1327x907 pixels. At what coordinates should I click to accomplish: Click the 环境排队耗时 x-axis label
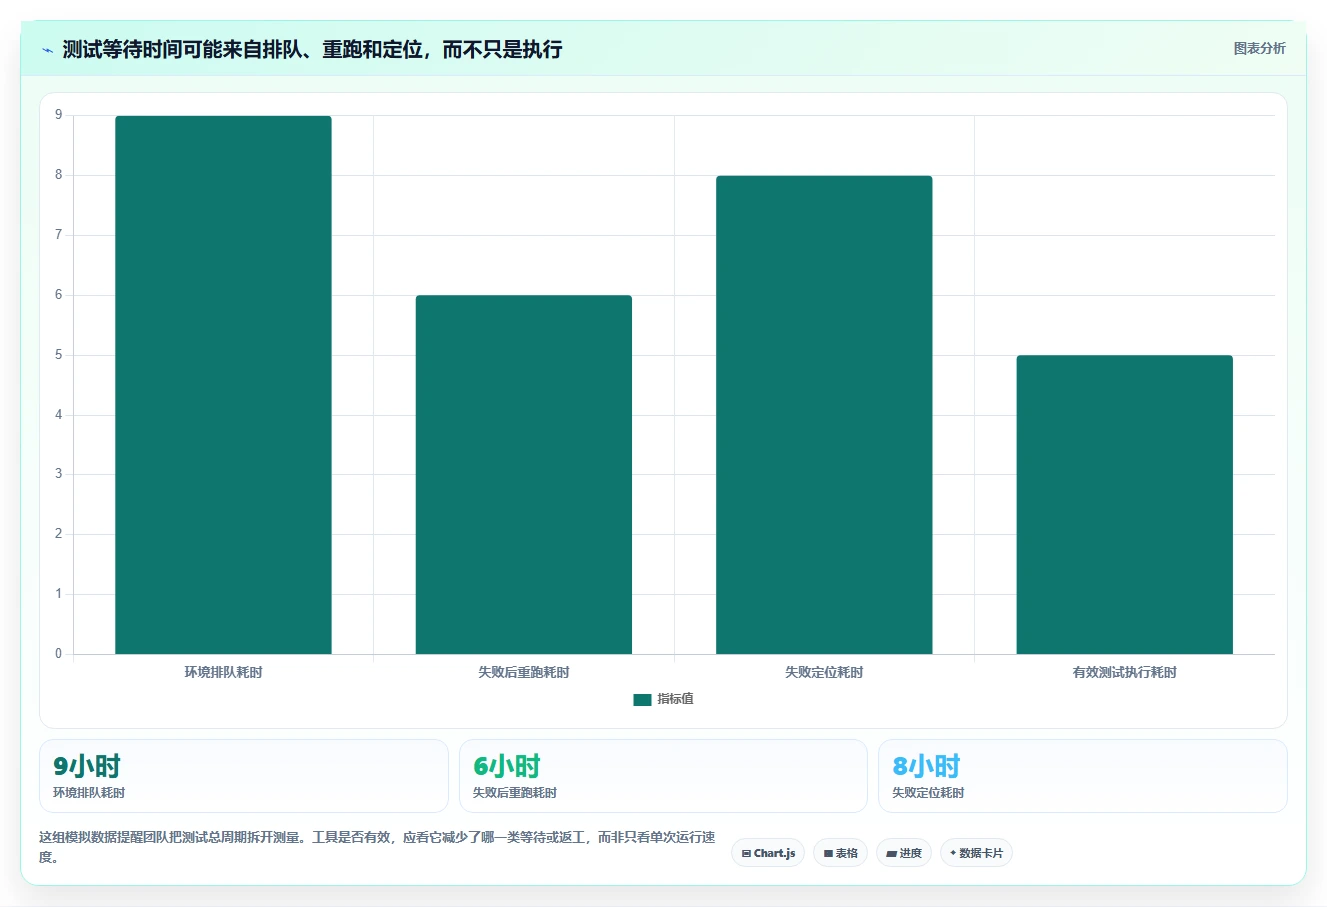pos(223,672)
